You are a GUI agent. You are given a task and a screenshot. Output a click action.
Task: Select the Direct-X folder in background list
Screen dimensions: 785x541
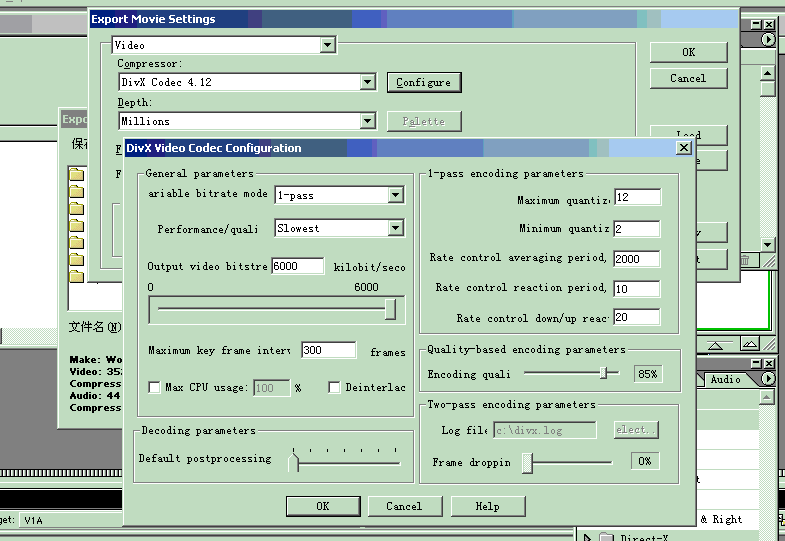(645, 537)
